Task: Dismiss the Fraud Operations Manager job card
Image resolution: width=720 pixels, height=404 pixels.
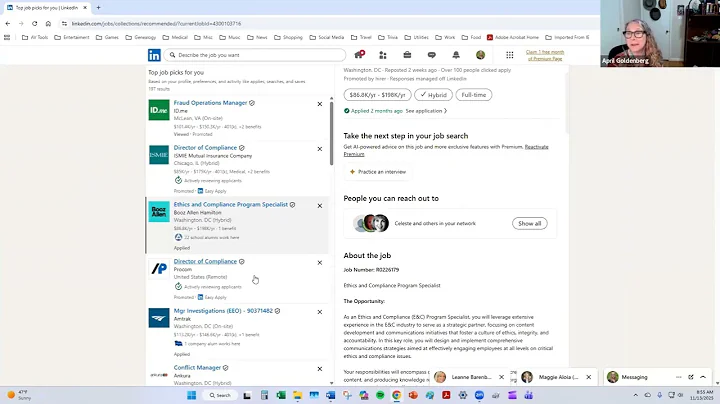Action: (x=320, y=104)
